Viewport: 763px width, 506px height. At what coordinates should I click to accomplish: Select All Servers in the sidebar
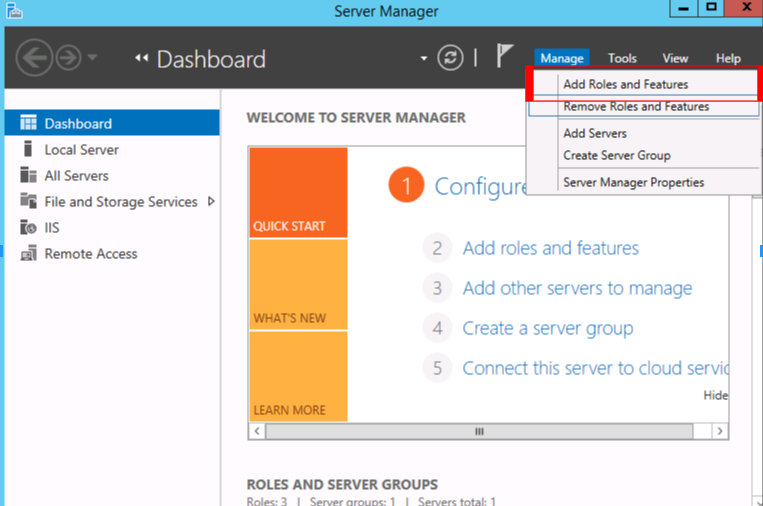(112, 175)
